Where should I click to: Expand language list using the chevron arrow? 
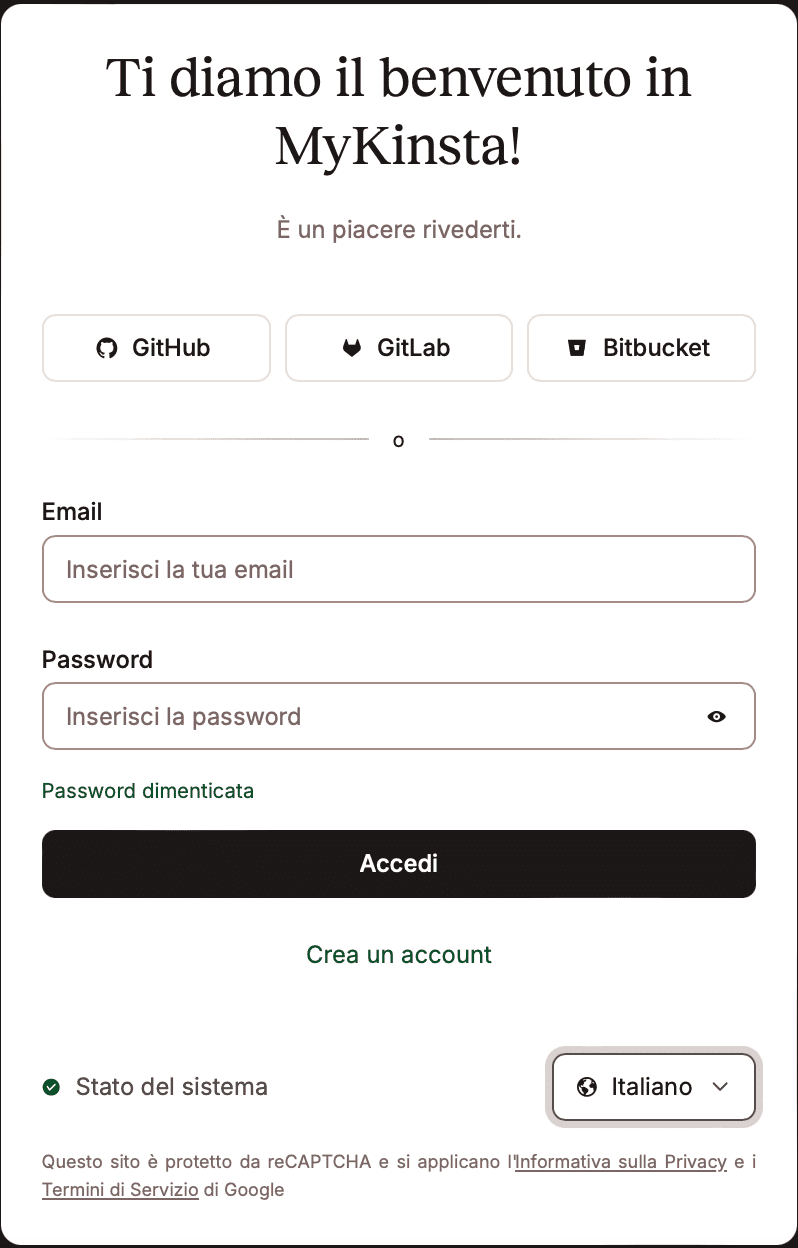[x=720, y=1087]
